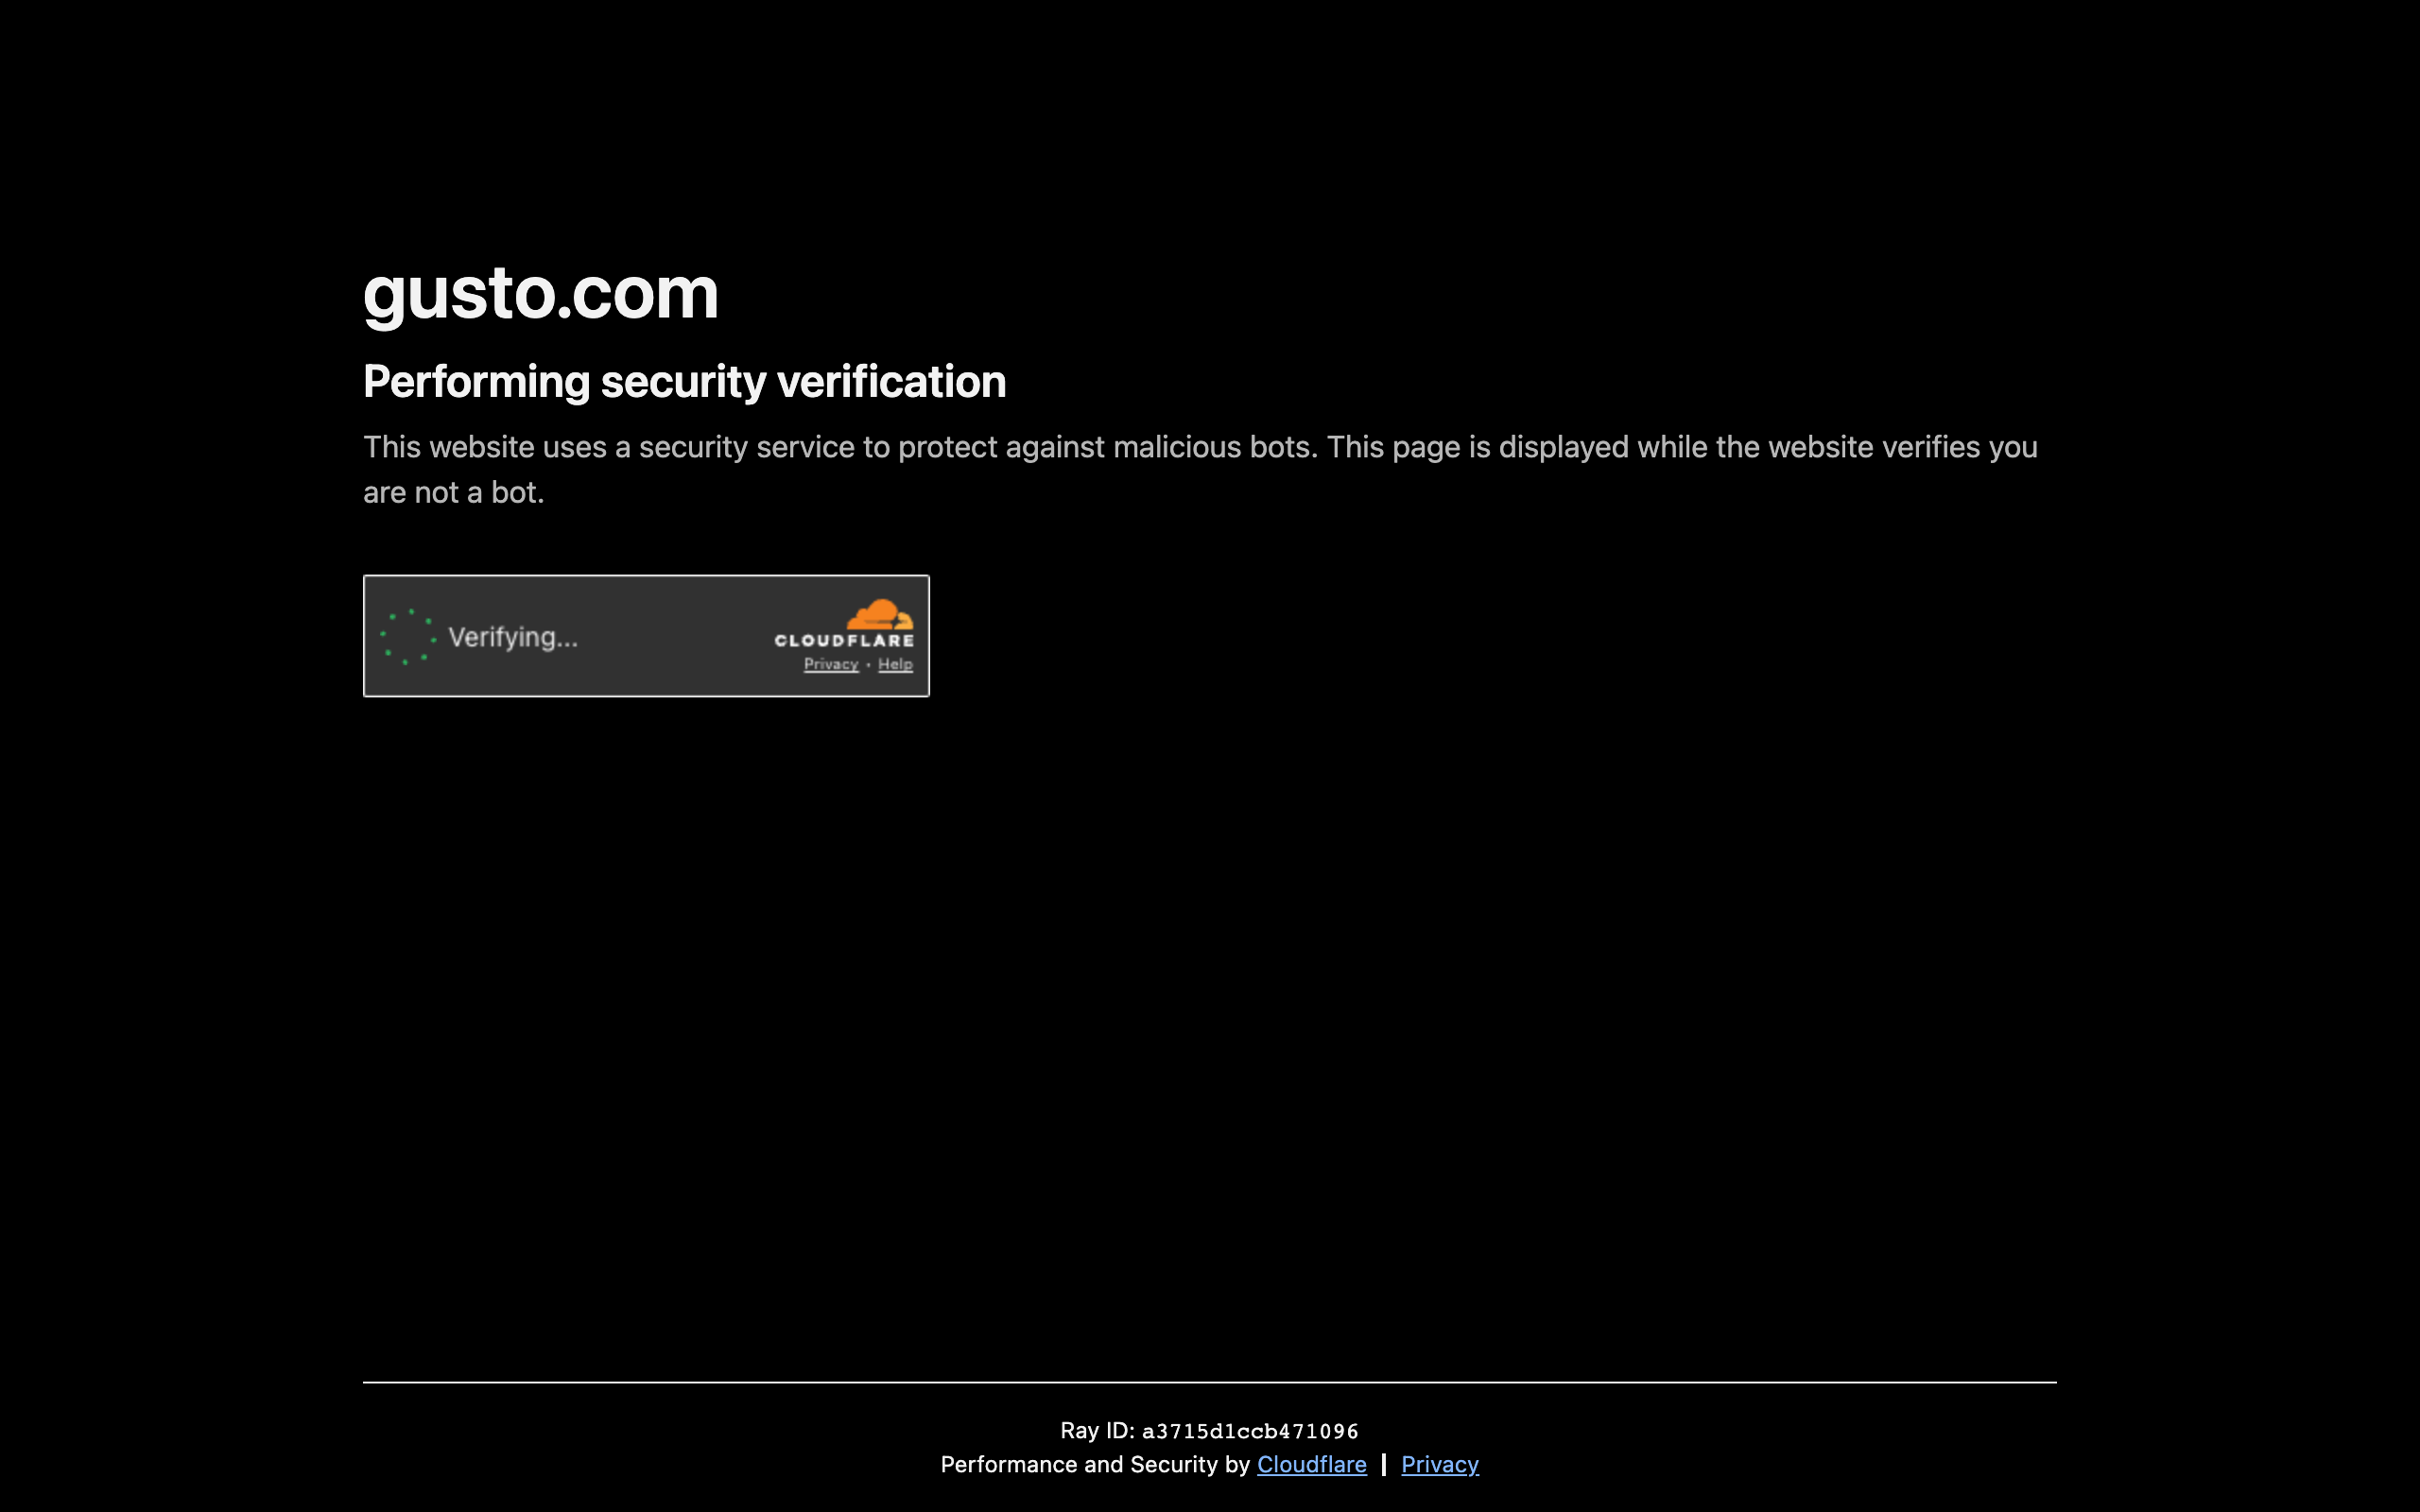Click the 'Verifying...' status text

[x=513, y=638]
